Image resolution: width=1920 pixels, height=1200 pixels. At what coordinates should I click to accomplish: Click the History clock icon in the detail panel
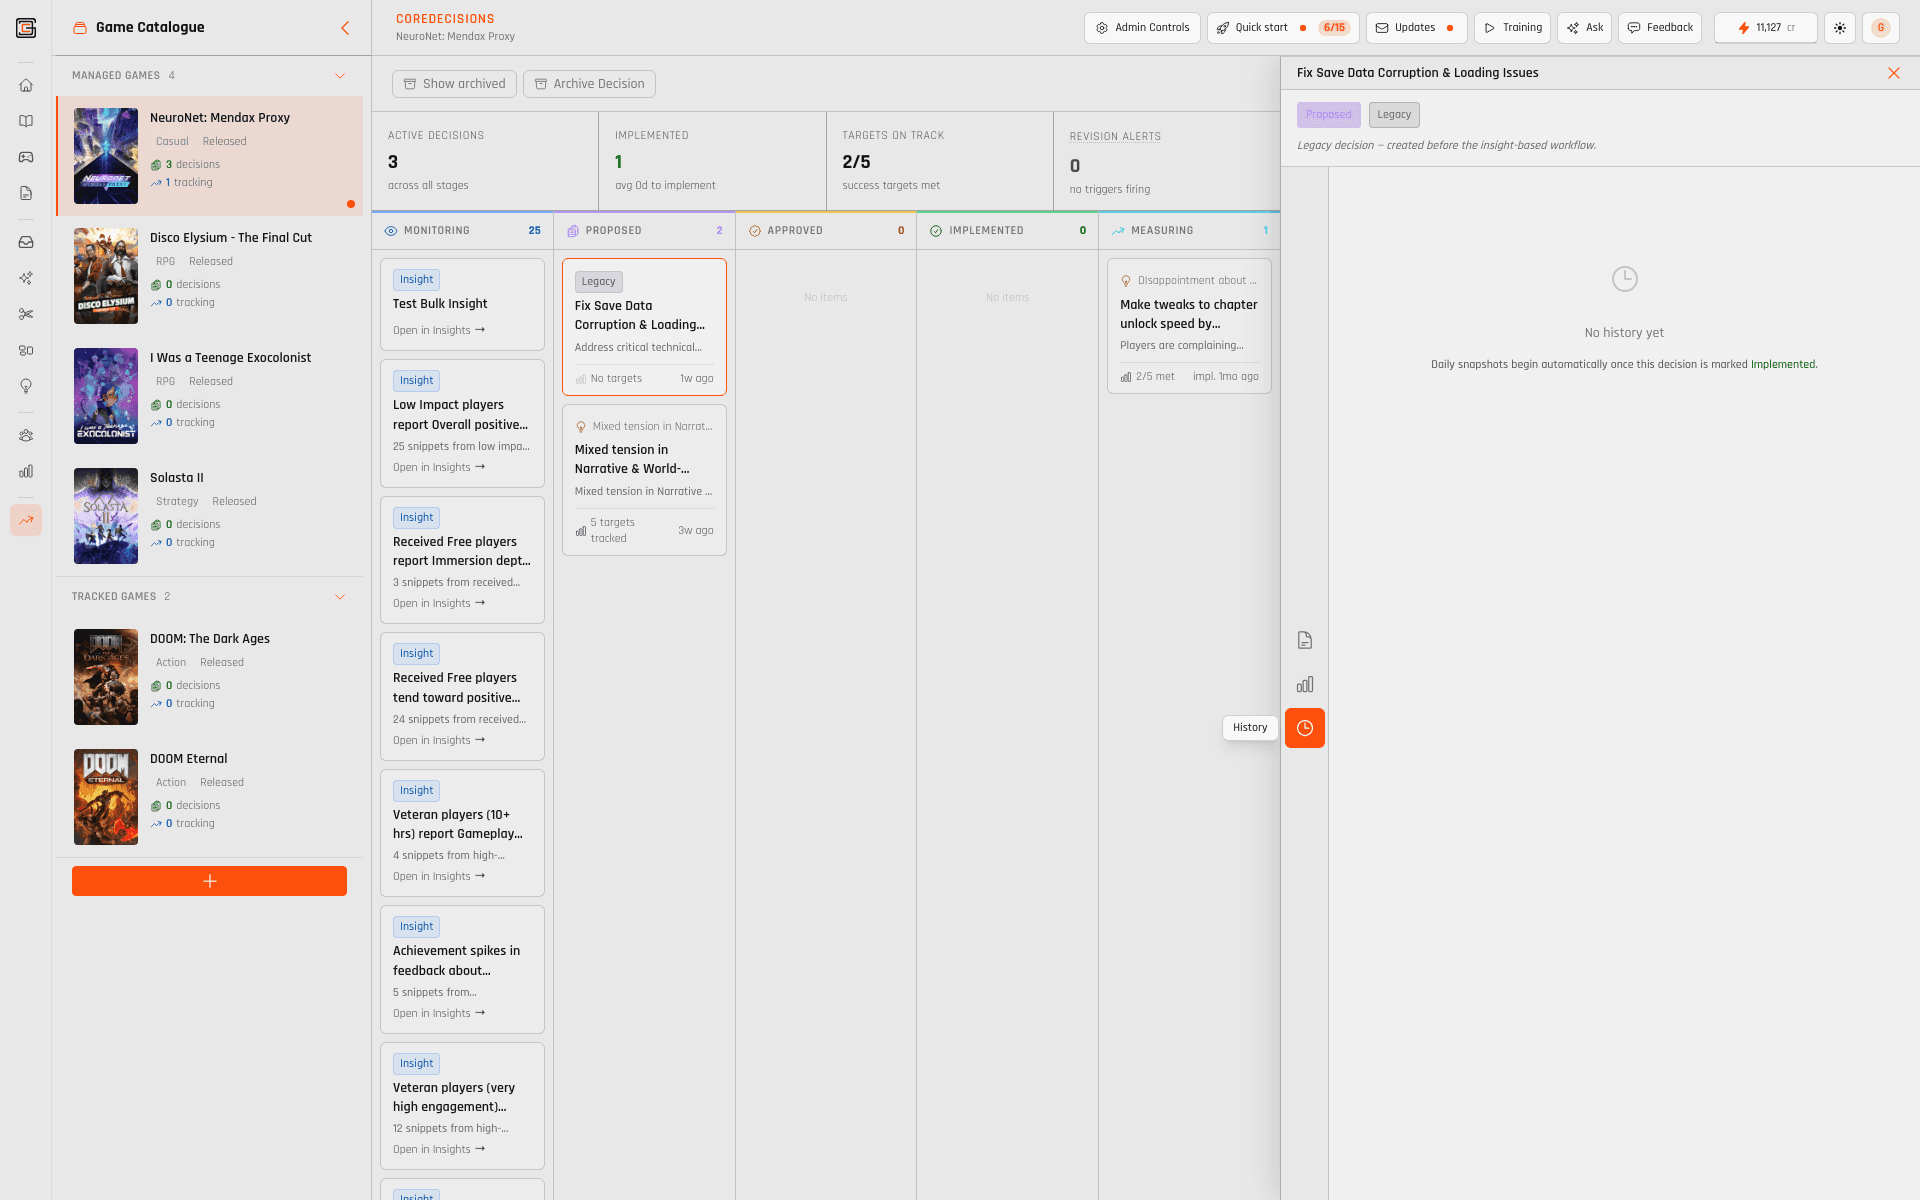[x=1305, y=728]
